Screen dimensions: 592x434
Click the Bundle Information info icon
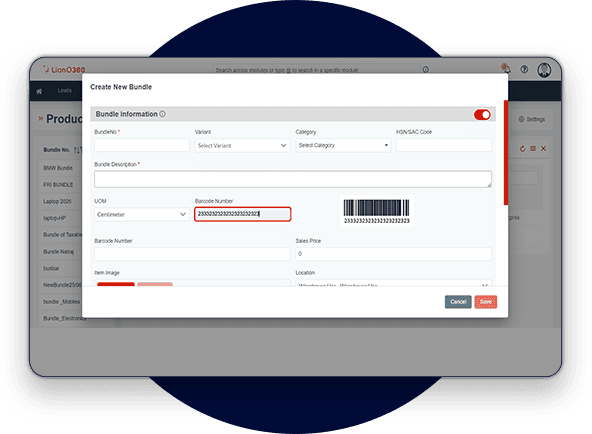click(x=162, y=114)
